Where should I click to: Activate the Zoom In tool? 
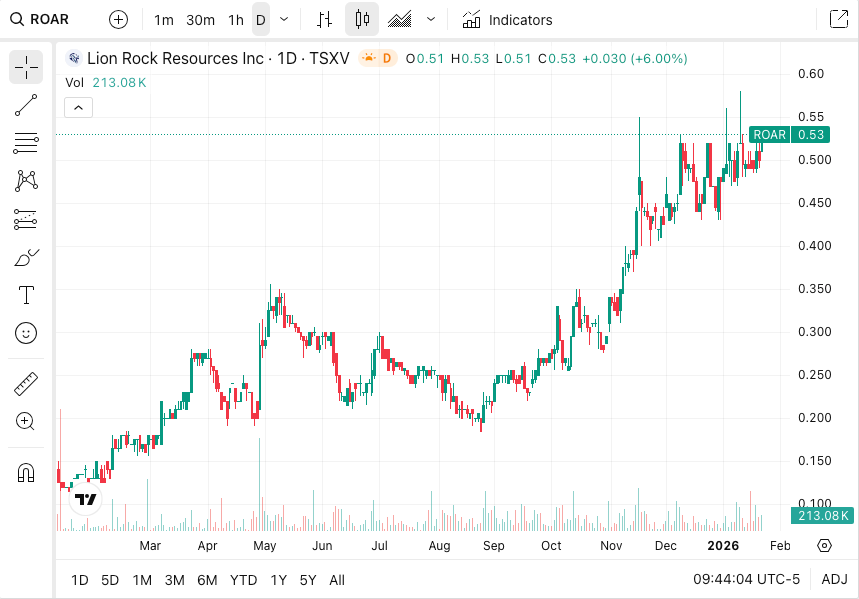click(x=26, y=421)
